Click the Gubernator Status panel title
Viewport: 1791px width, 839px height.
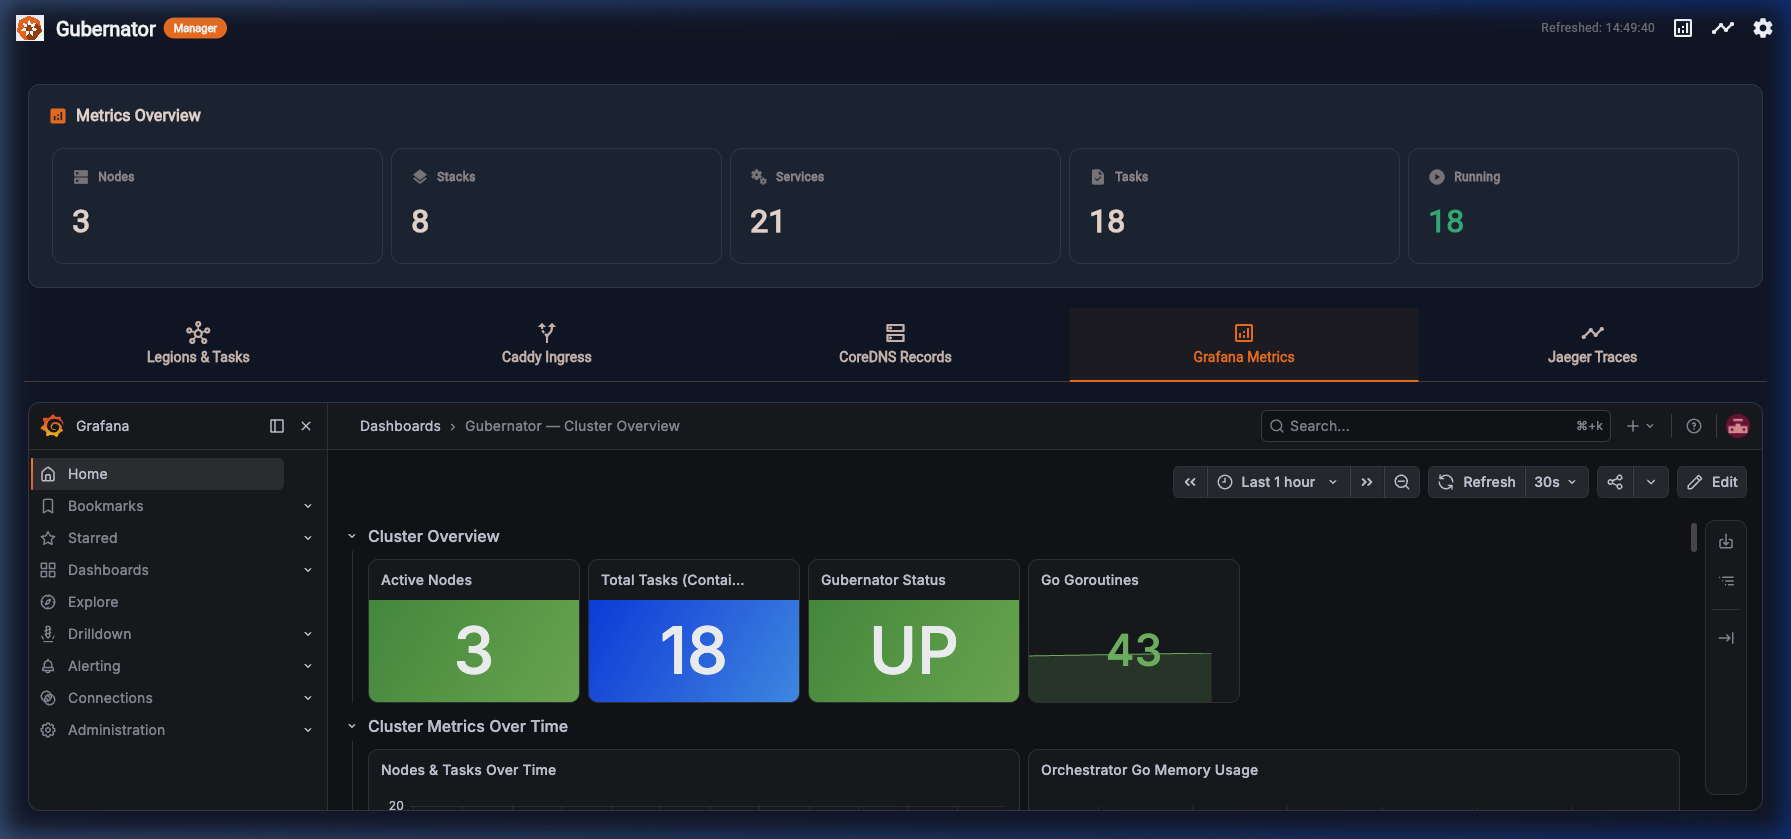(883, 580)
